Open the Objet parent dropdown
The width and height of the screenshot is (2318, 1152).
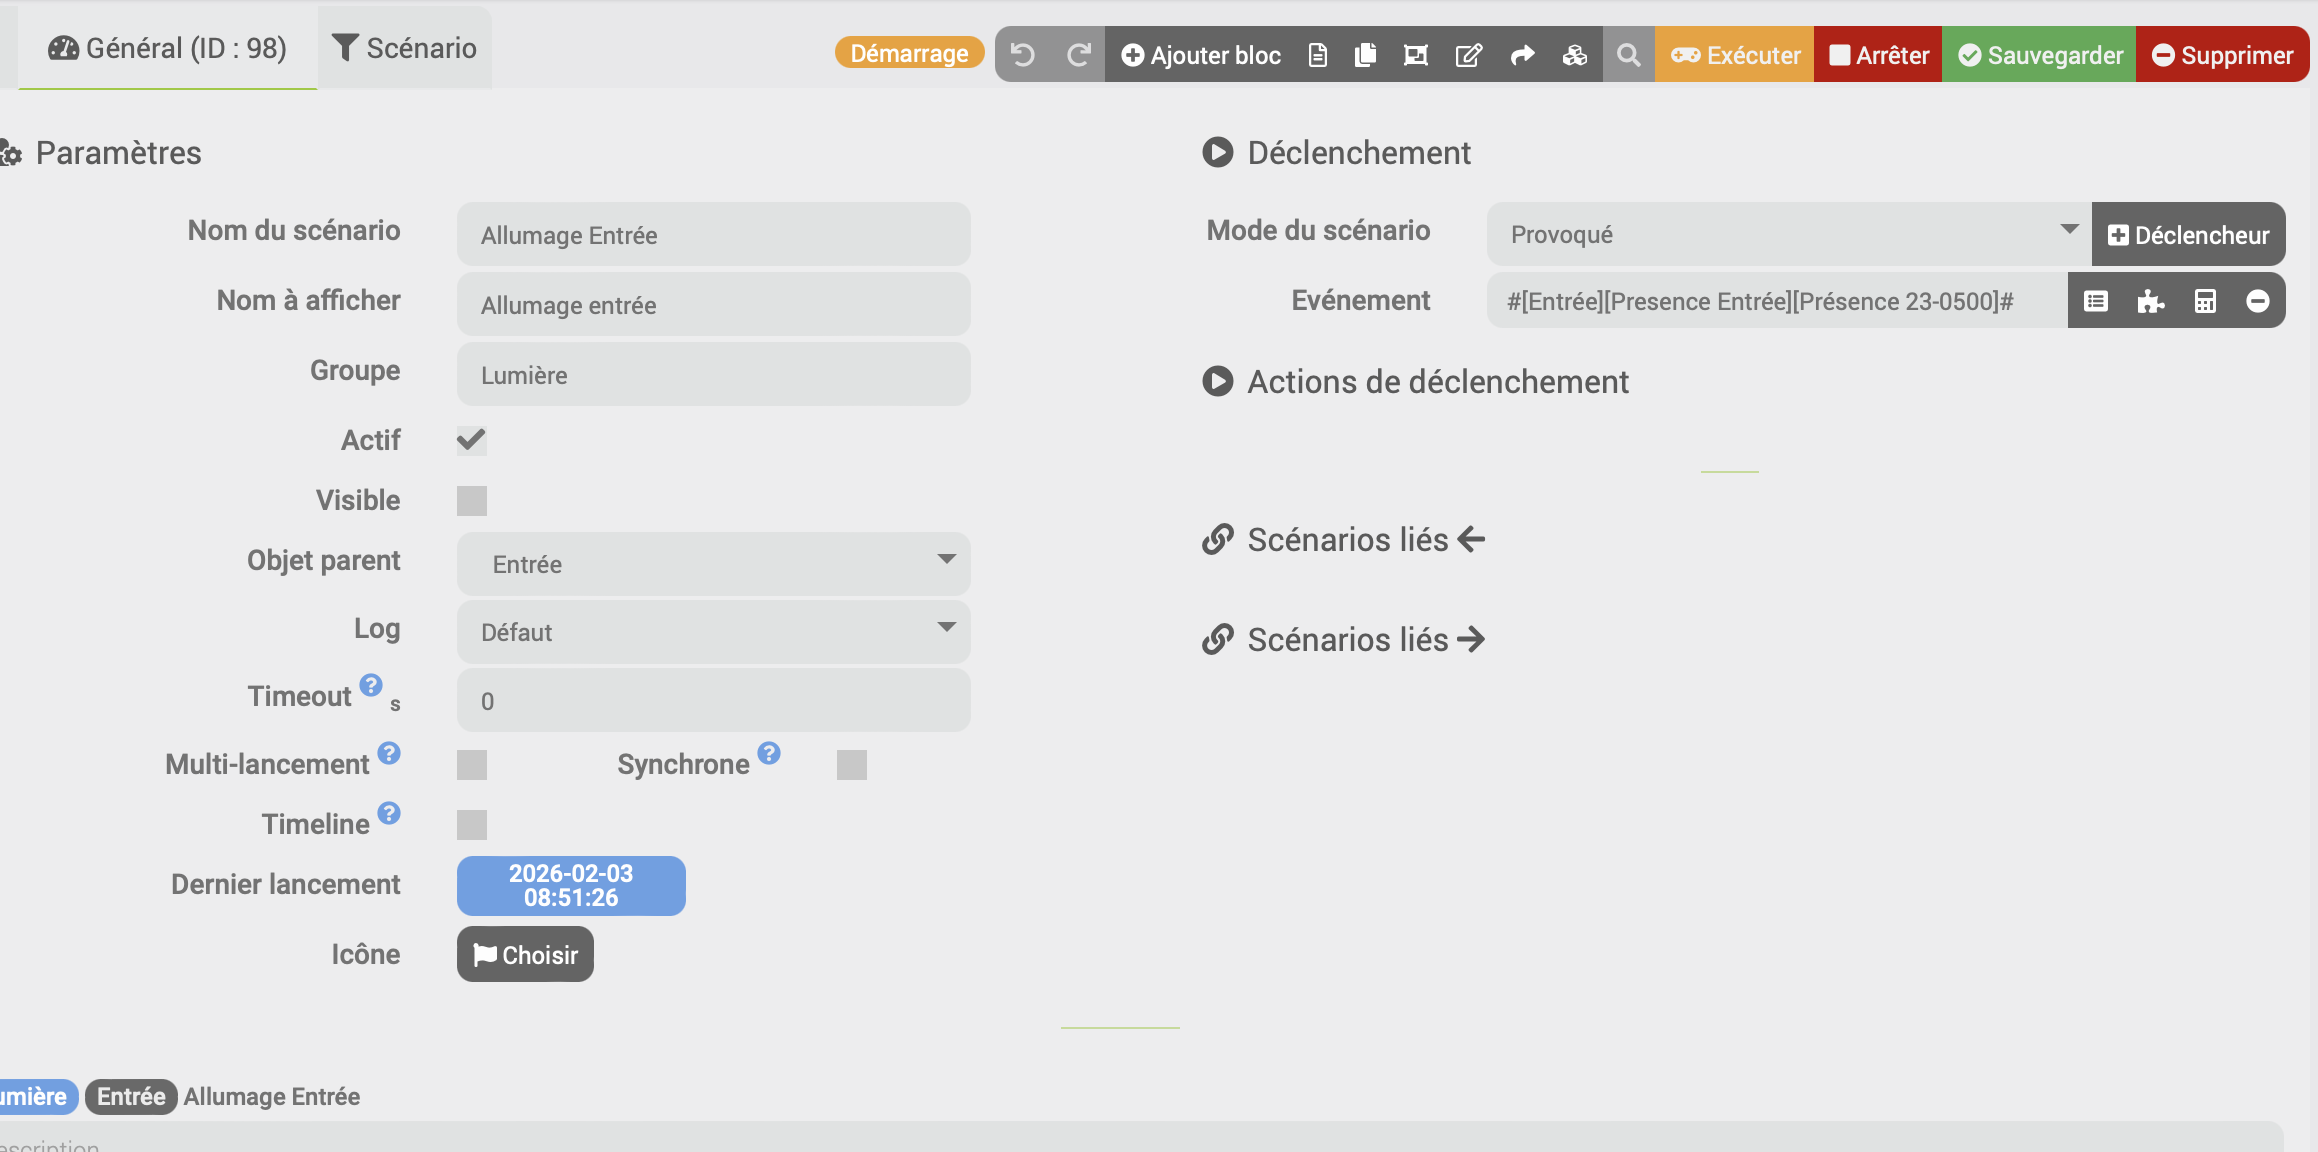713,564
